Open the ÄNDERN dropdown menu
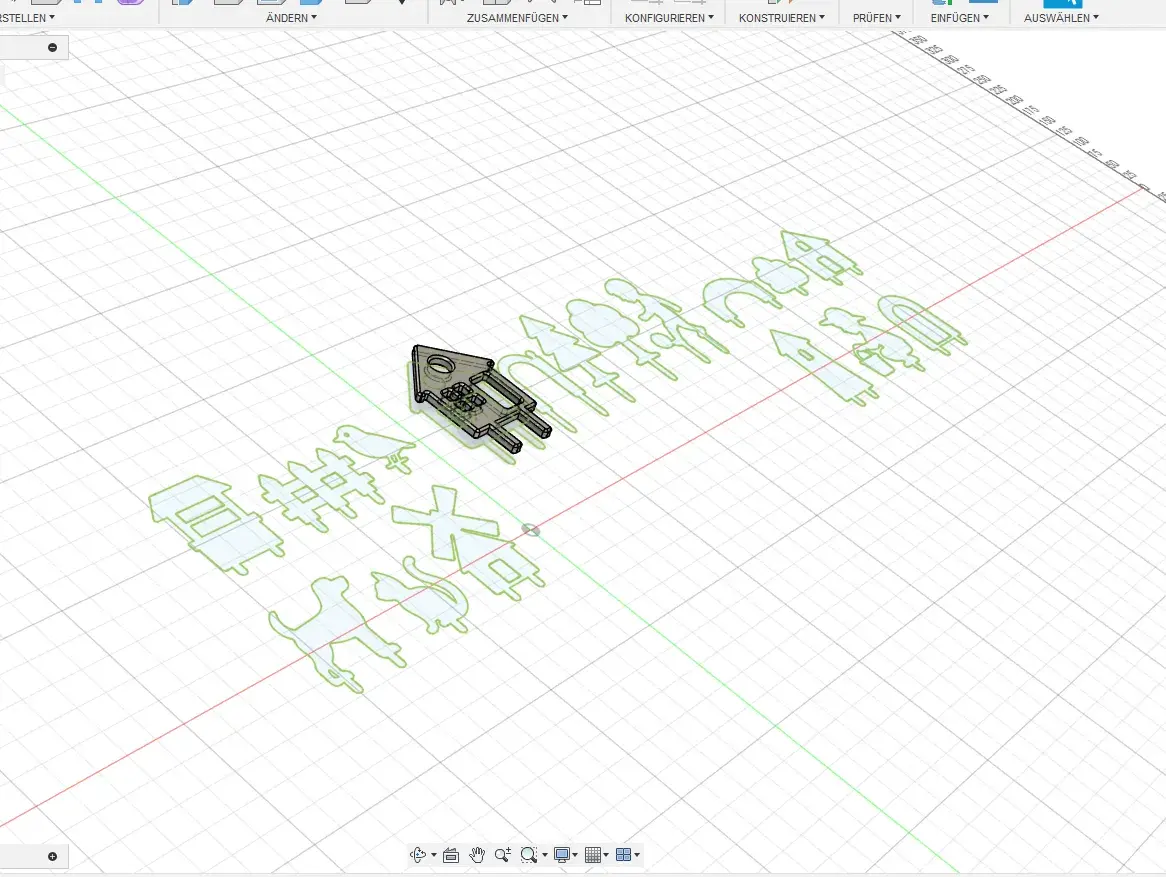Image resolution: width=1166 pixels, height=877 pixels. click(x=292, y=18)
